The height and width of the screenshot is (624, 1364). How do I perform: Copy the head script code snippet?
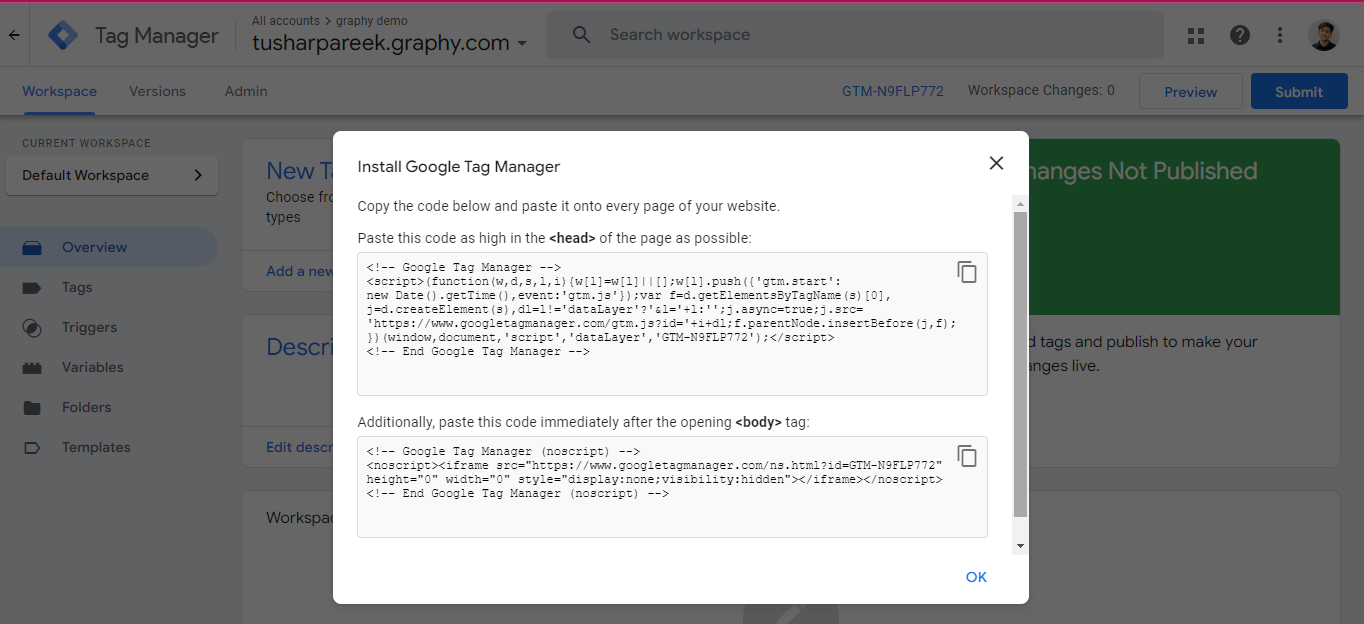[966, 272]
